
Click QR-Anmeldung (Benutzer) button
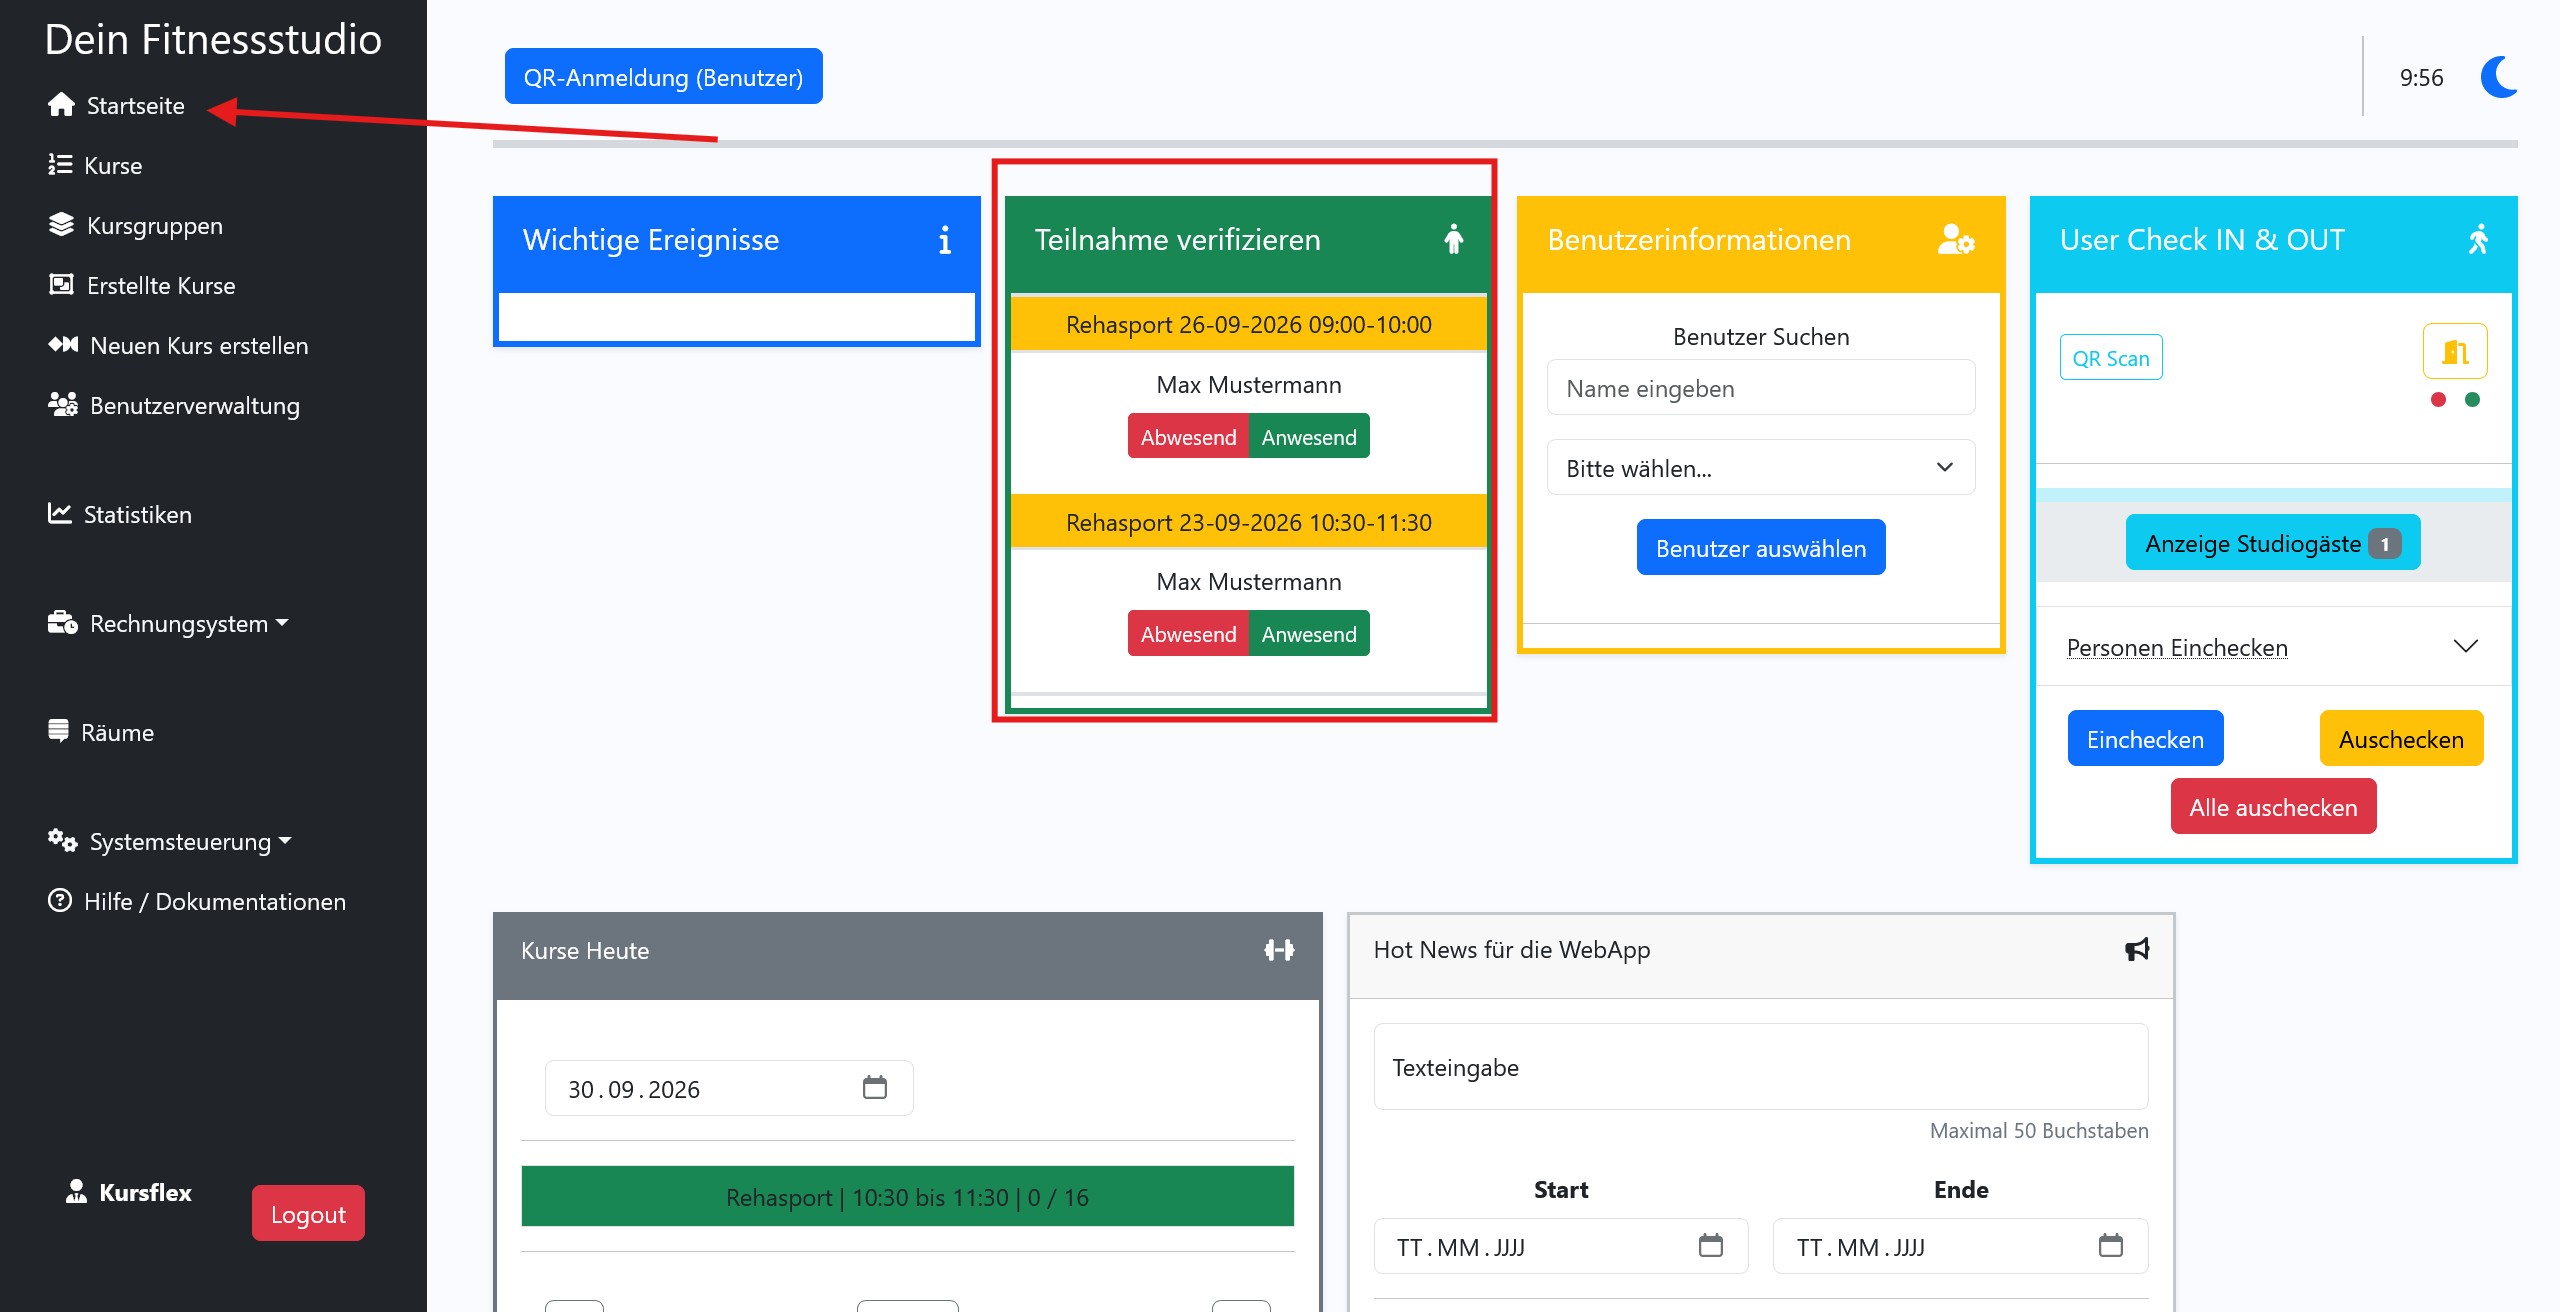[663, 76]
